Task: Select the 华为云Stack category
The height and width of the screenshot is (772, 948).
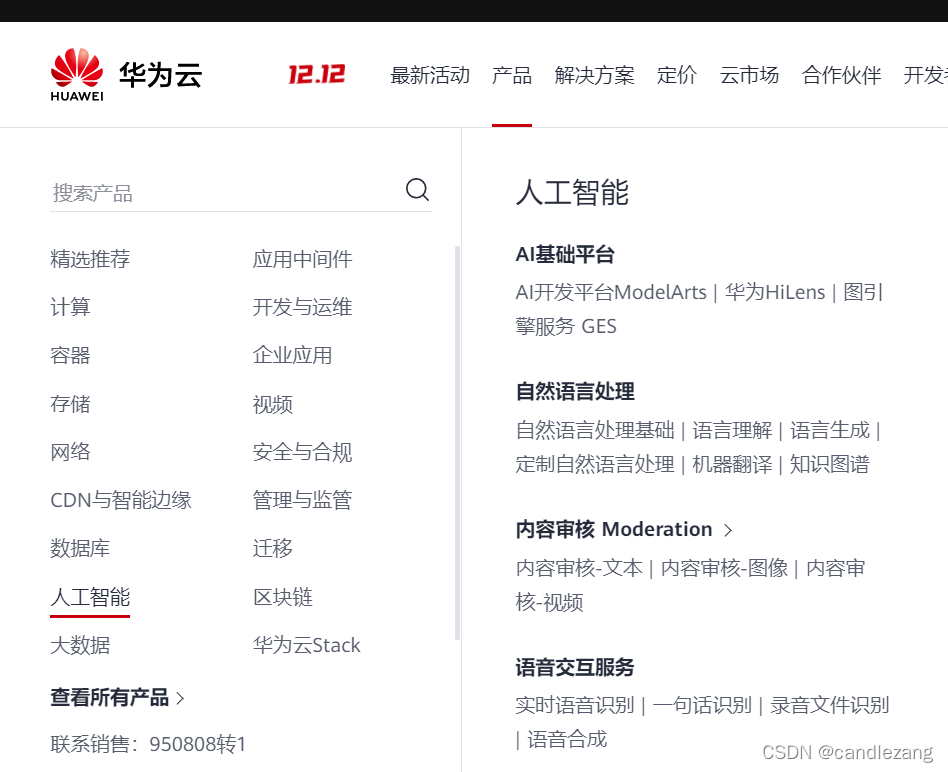Action: click(307, 645)
